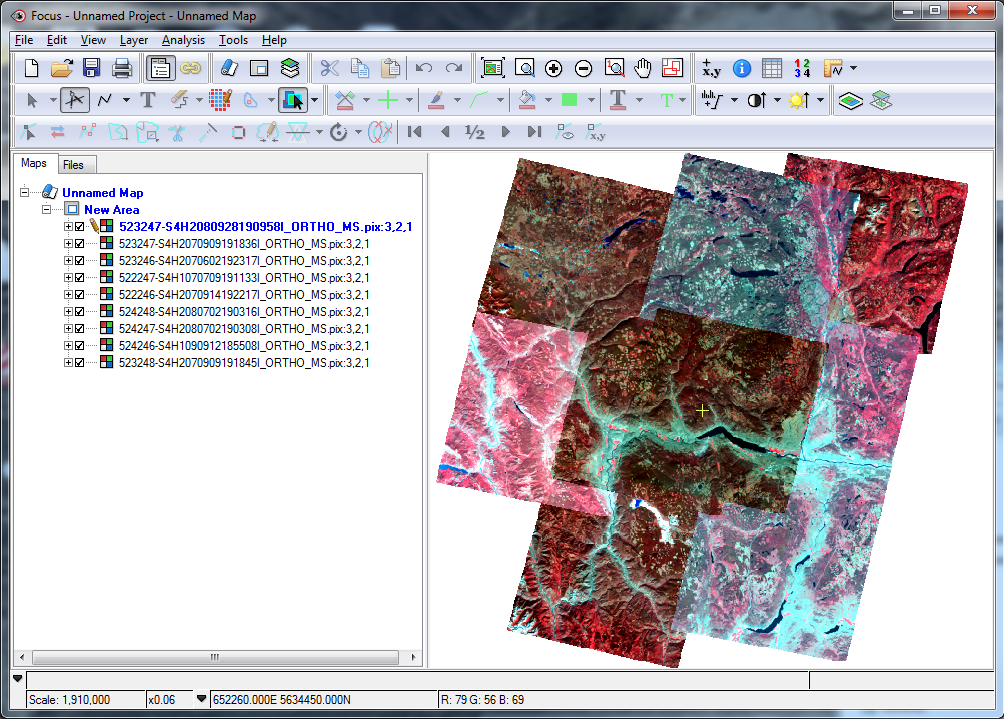Uncheck visibility of layer 523247-S4H2070909191836I
Image resolution: width=1004 pixels, height=719 pixels.
79,244
